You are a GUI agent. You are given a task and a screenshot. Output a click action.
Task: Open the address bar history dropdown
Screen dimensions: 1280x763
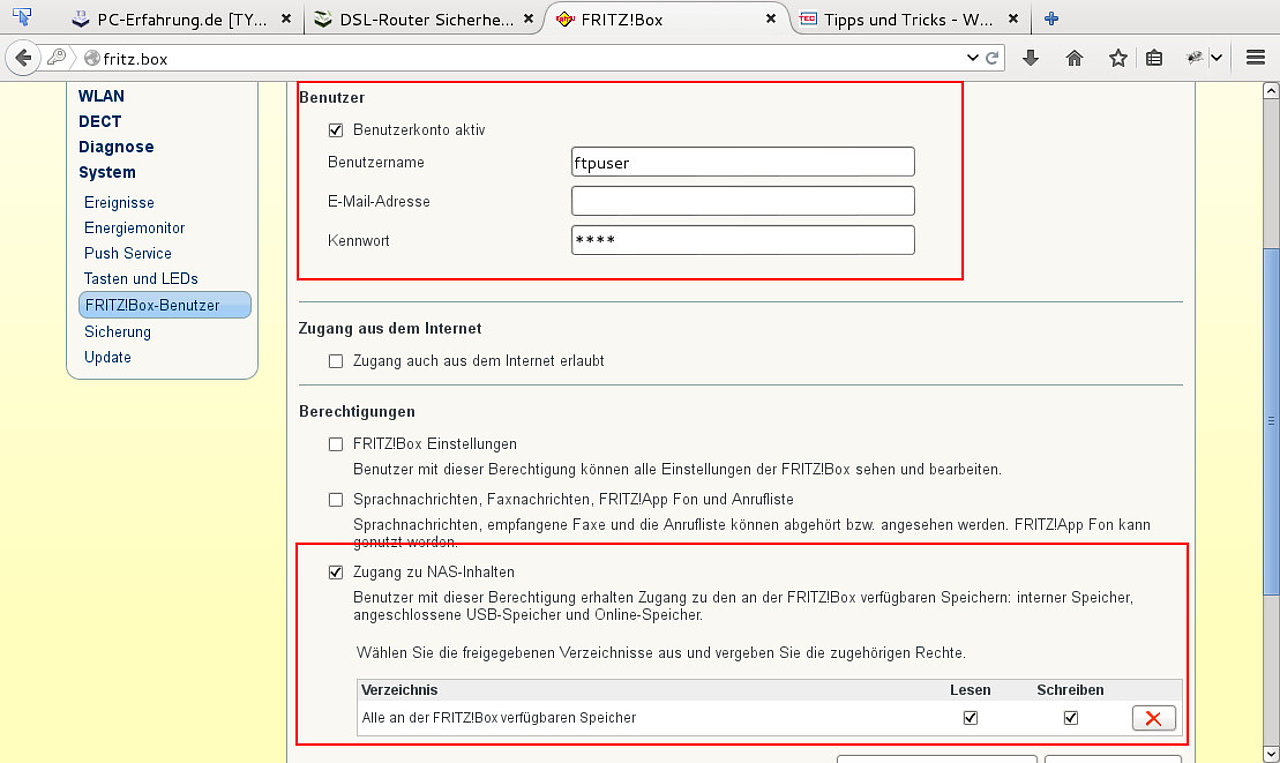point(972,58)
